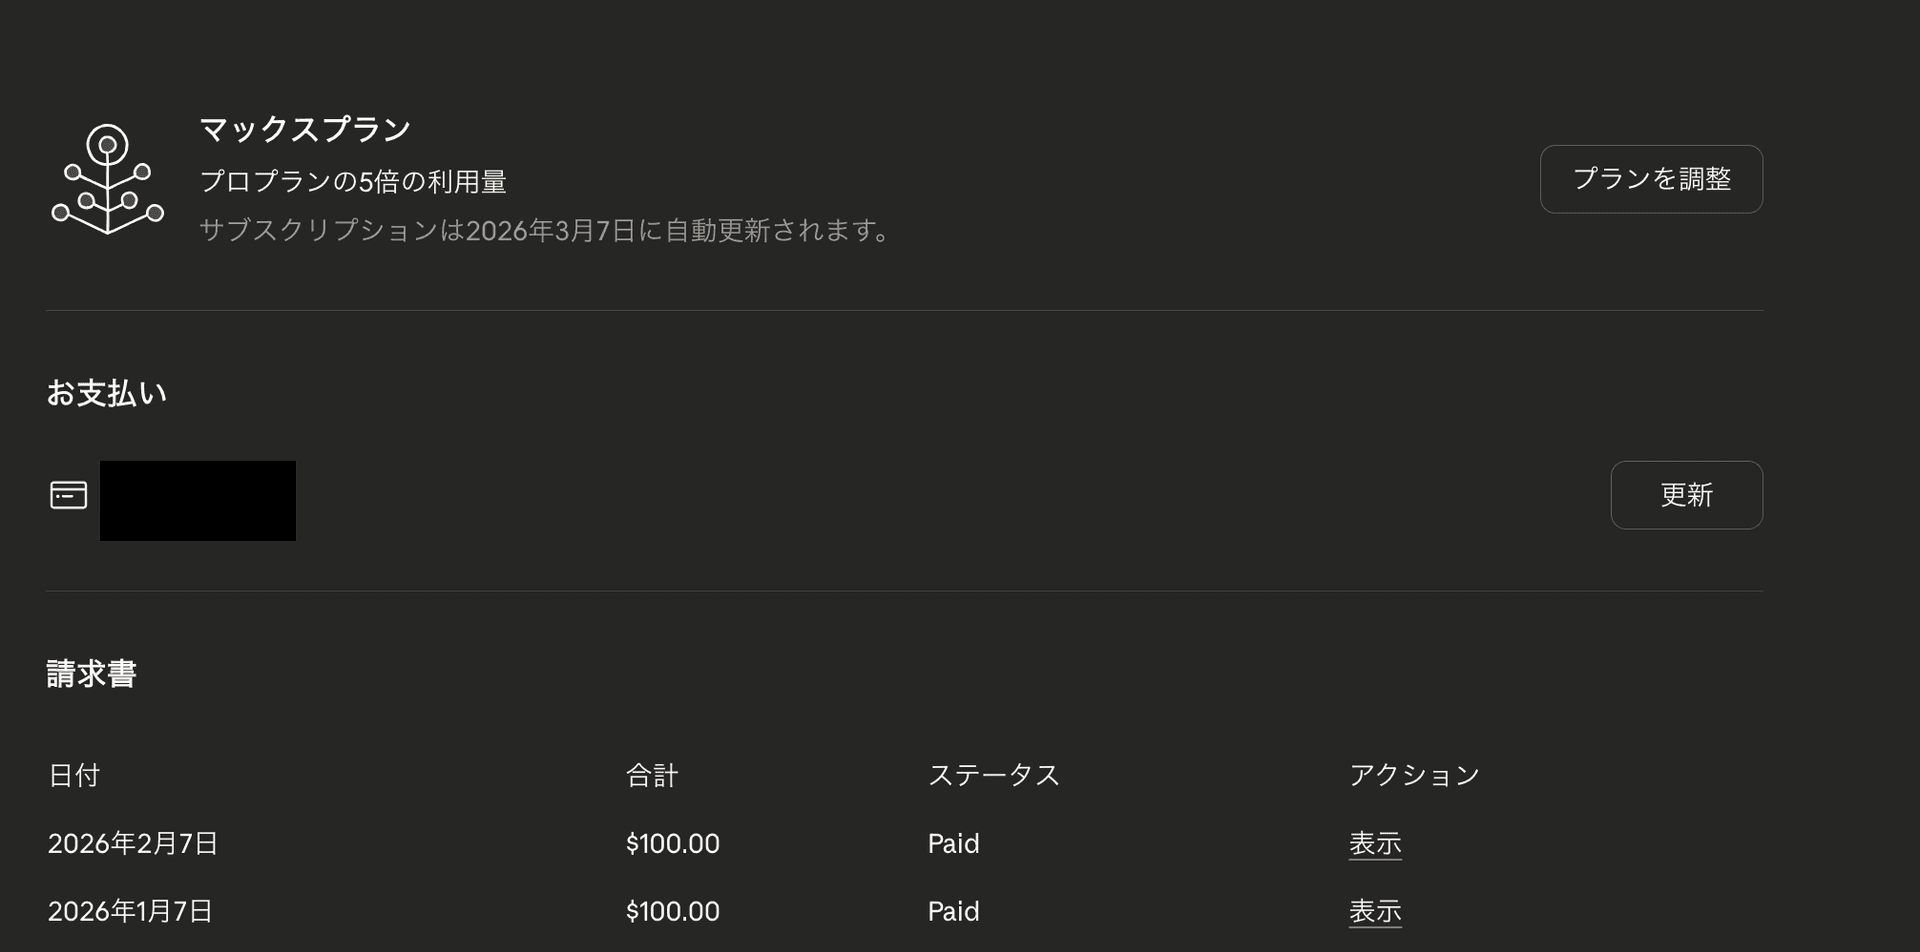Click the Max plan tree icon

point(107,180)
